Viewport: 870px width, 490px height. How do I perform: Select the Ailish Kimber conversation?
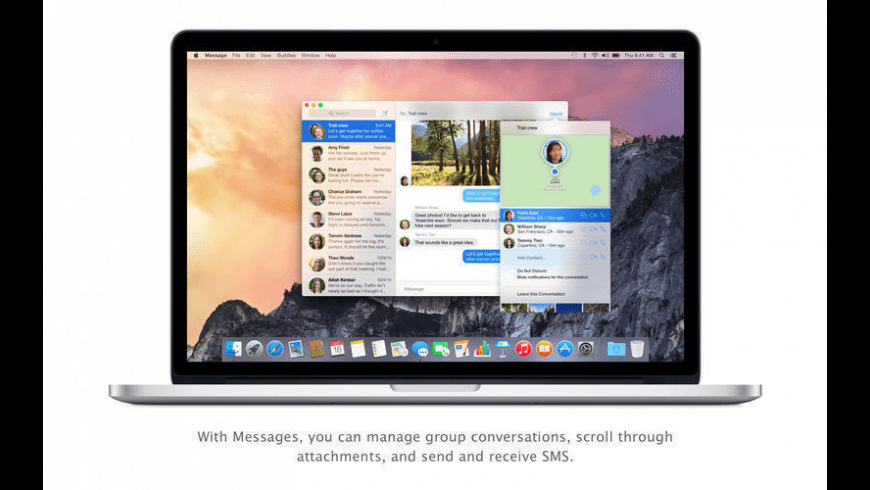(348, 285)
